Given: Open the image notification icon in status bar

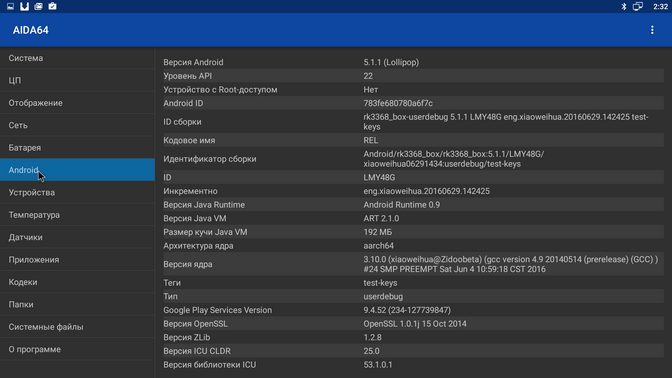Looking at the screenshot, I should (10, 6).
